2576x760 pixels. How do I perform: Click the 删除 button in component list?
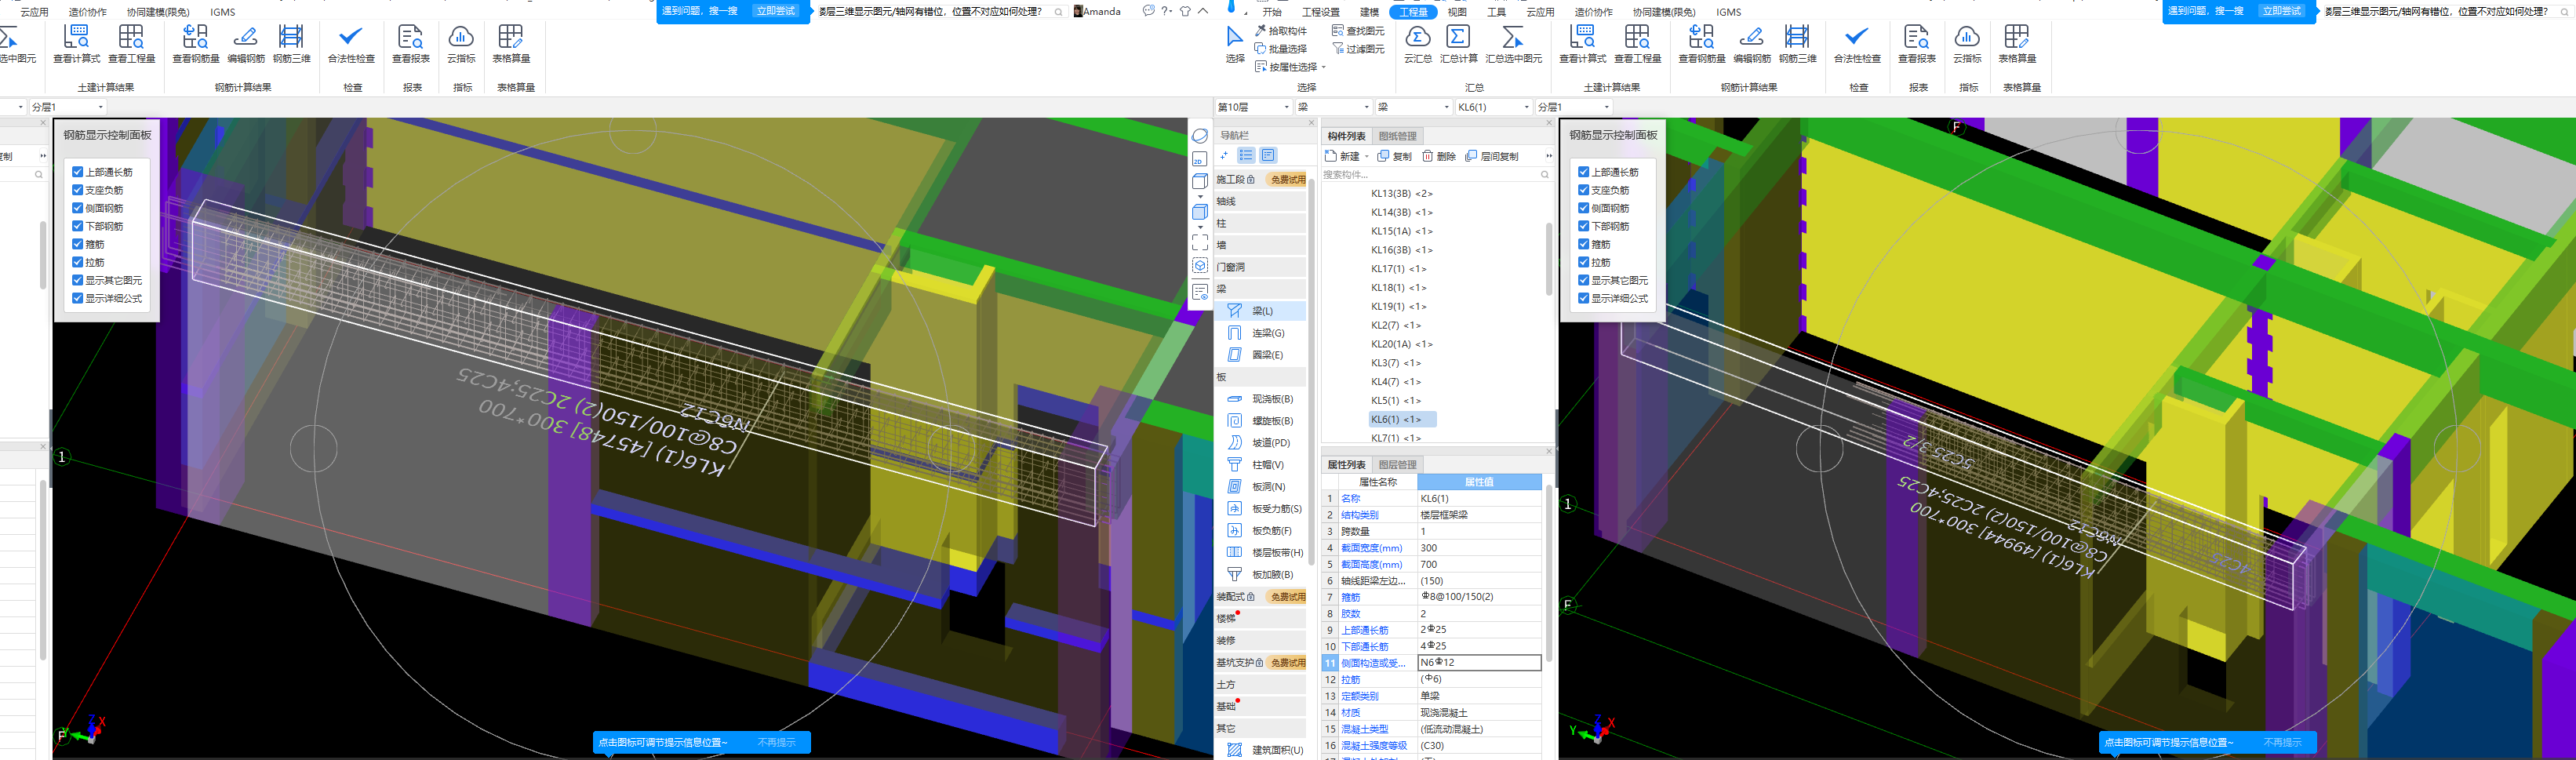(x=1438, y=156)
